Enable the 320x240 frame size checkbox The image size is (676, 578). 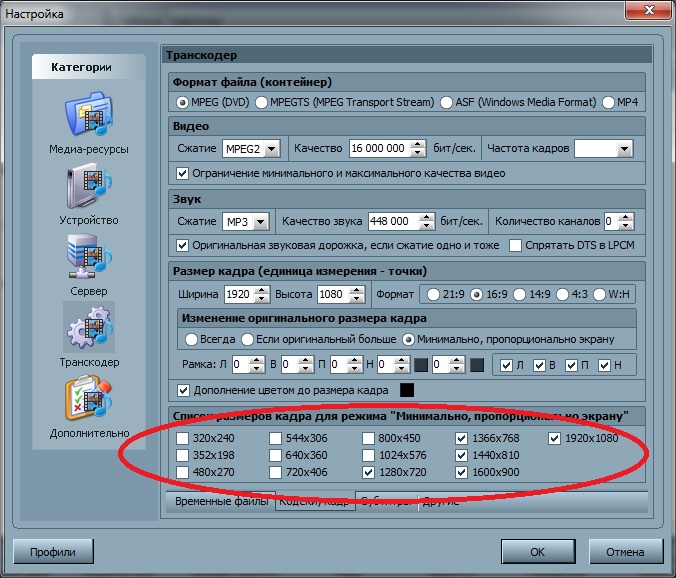181,438
